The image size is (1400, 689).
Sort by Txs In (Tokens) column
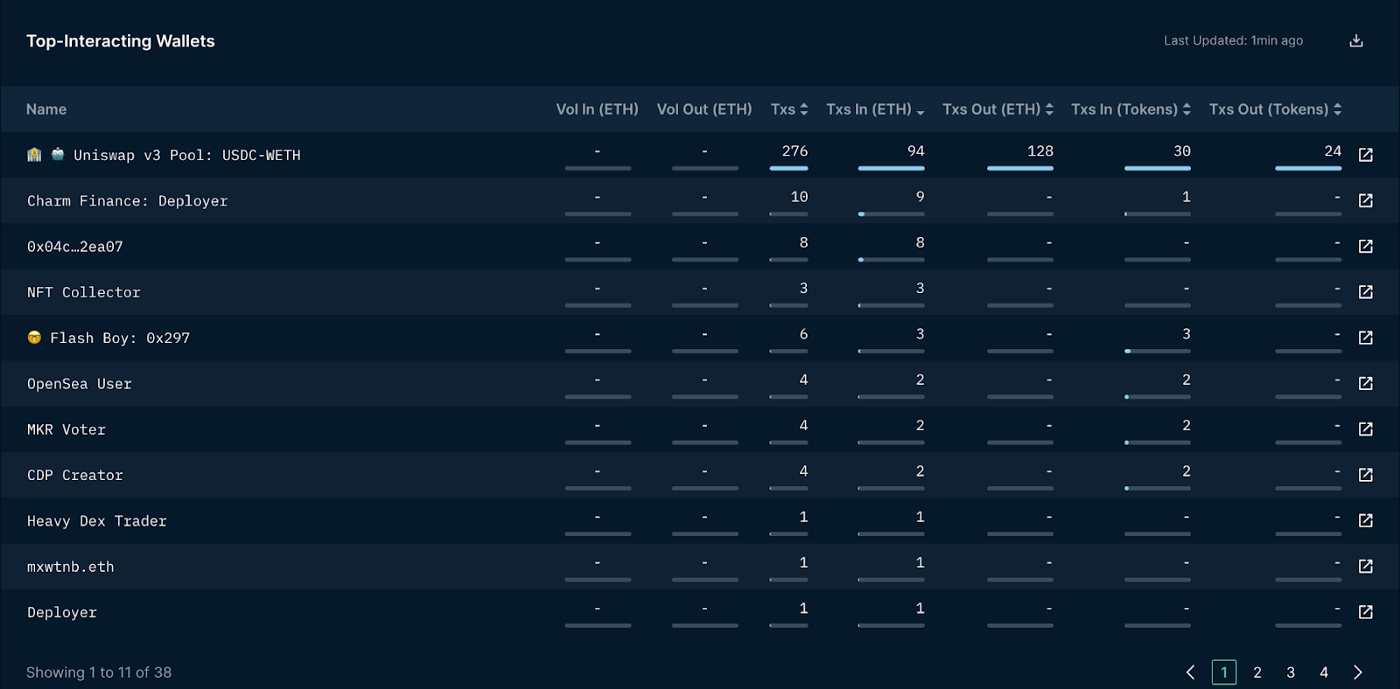click(x=1131, y=109)
